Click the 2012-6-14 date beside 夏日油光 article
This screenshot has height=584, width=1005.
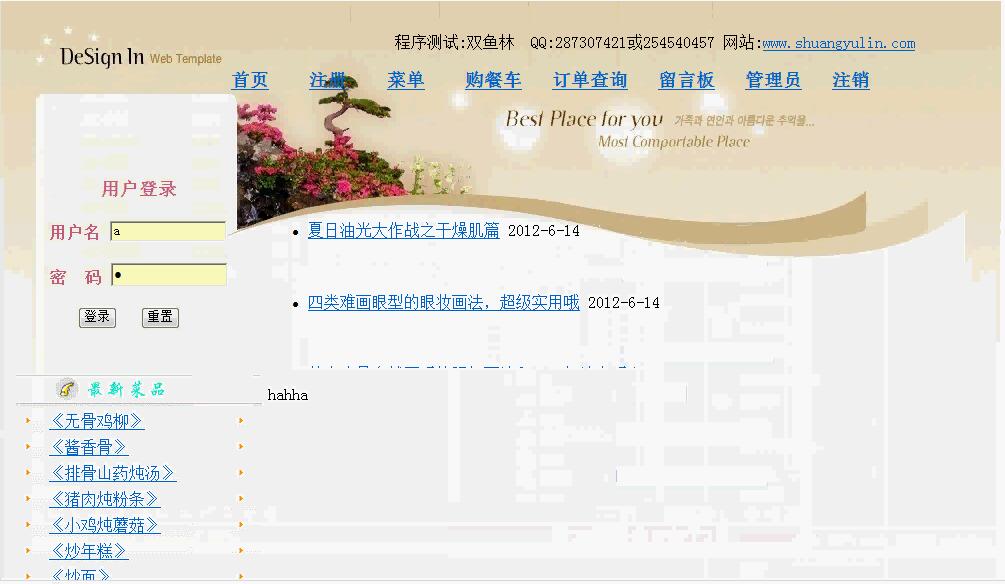point(544,231)
